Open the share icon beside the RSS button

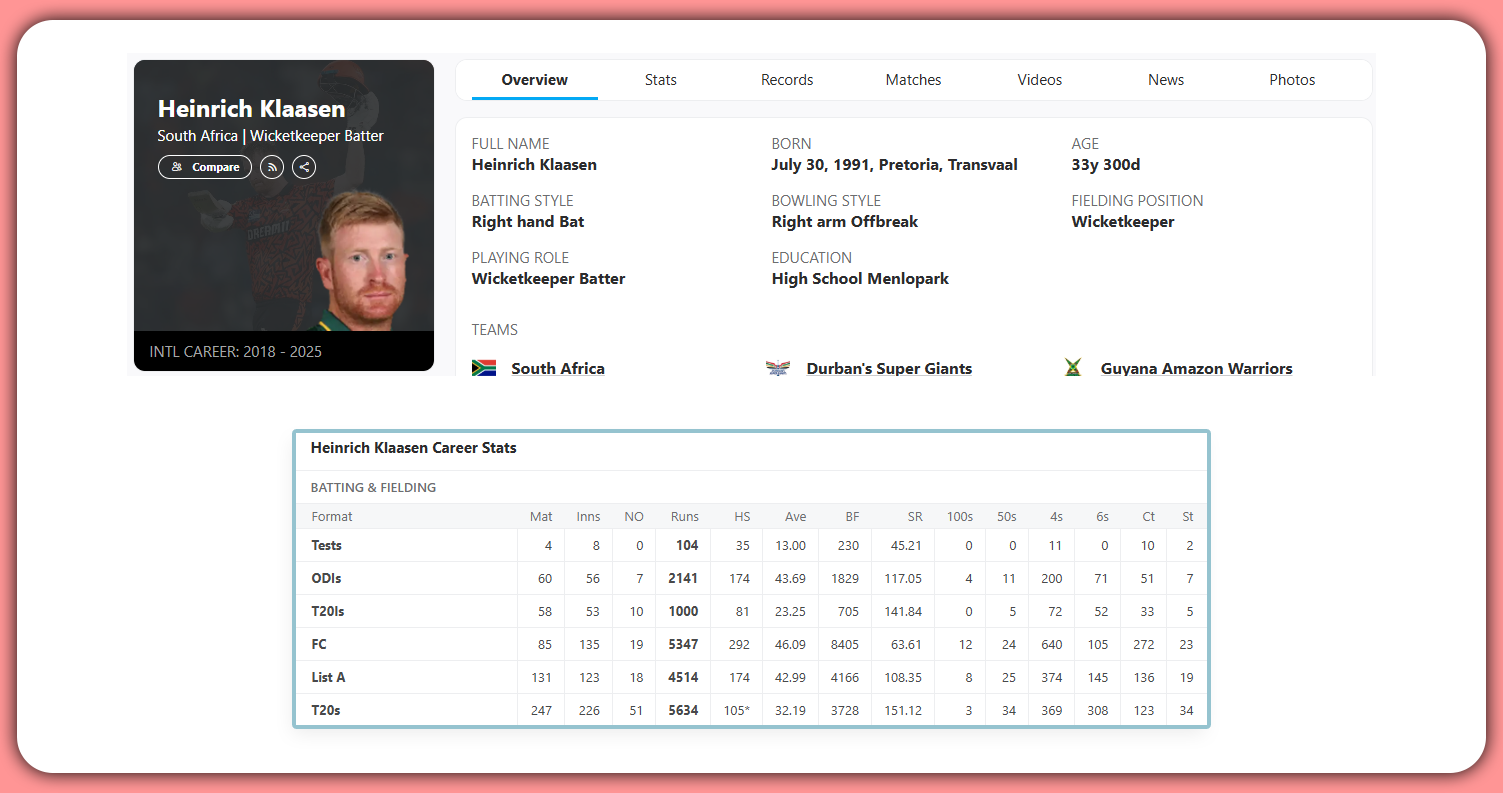[x=303, y=167]
